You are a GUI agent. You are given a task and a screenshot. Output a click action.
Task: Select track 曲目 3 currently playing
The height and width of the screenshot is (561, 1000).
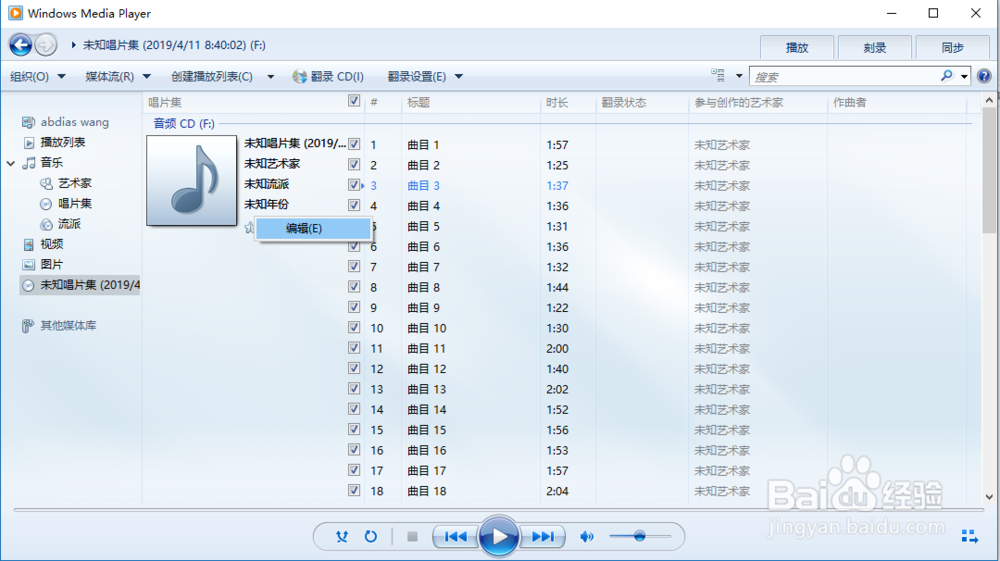click(x=423, y=186)
